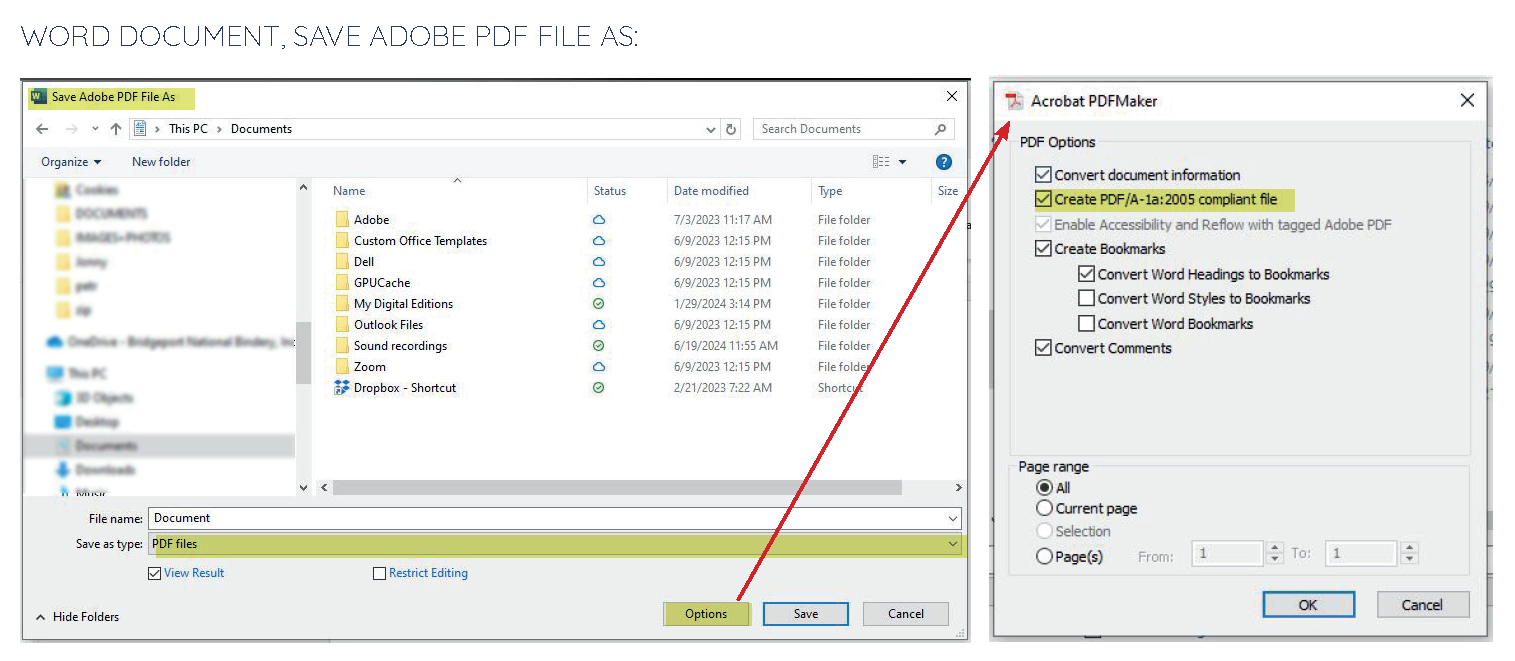This screenshot has width=1515, height=661.
Task: Enable Convert Word Styles to Bookmarks
Action: [x=1087, y=298]
